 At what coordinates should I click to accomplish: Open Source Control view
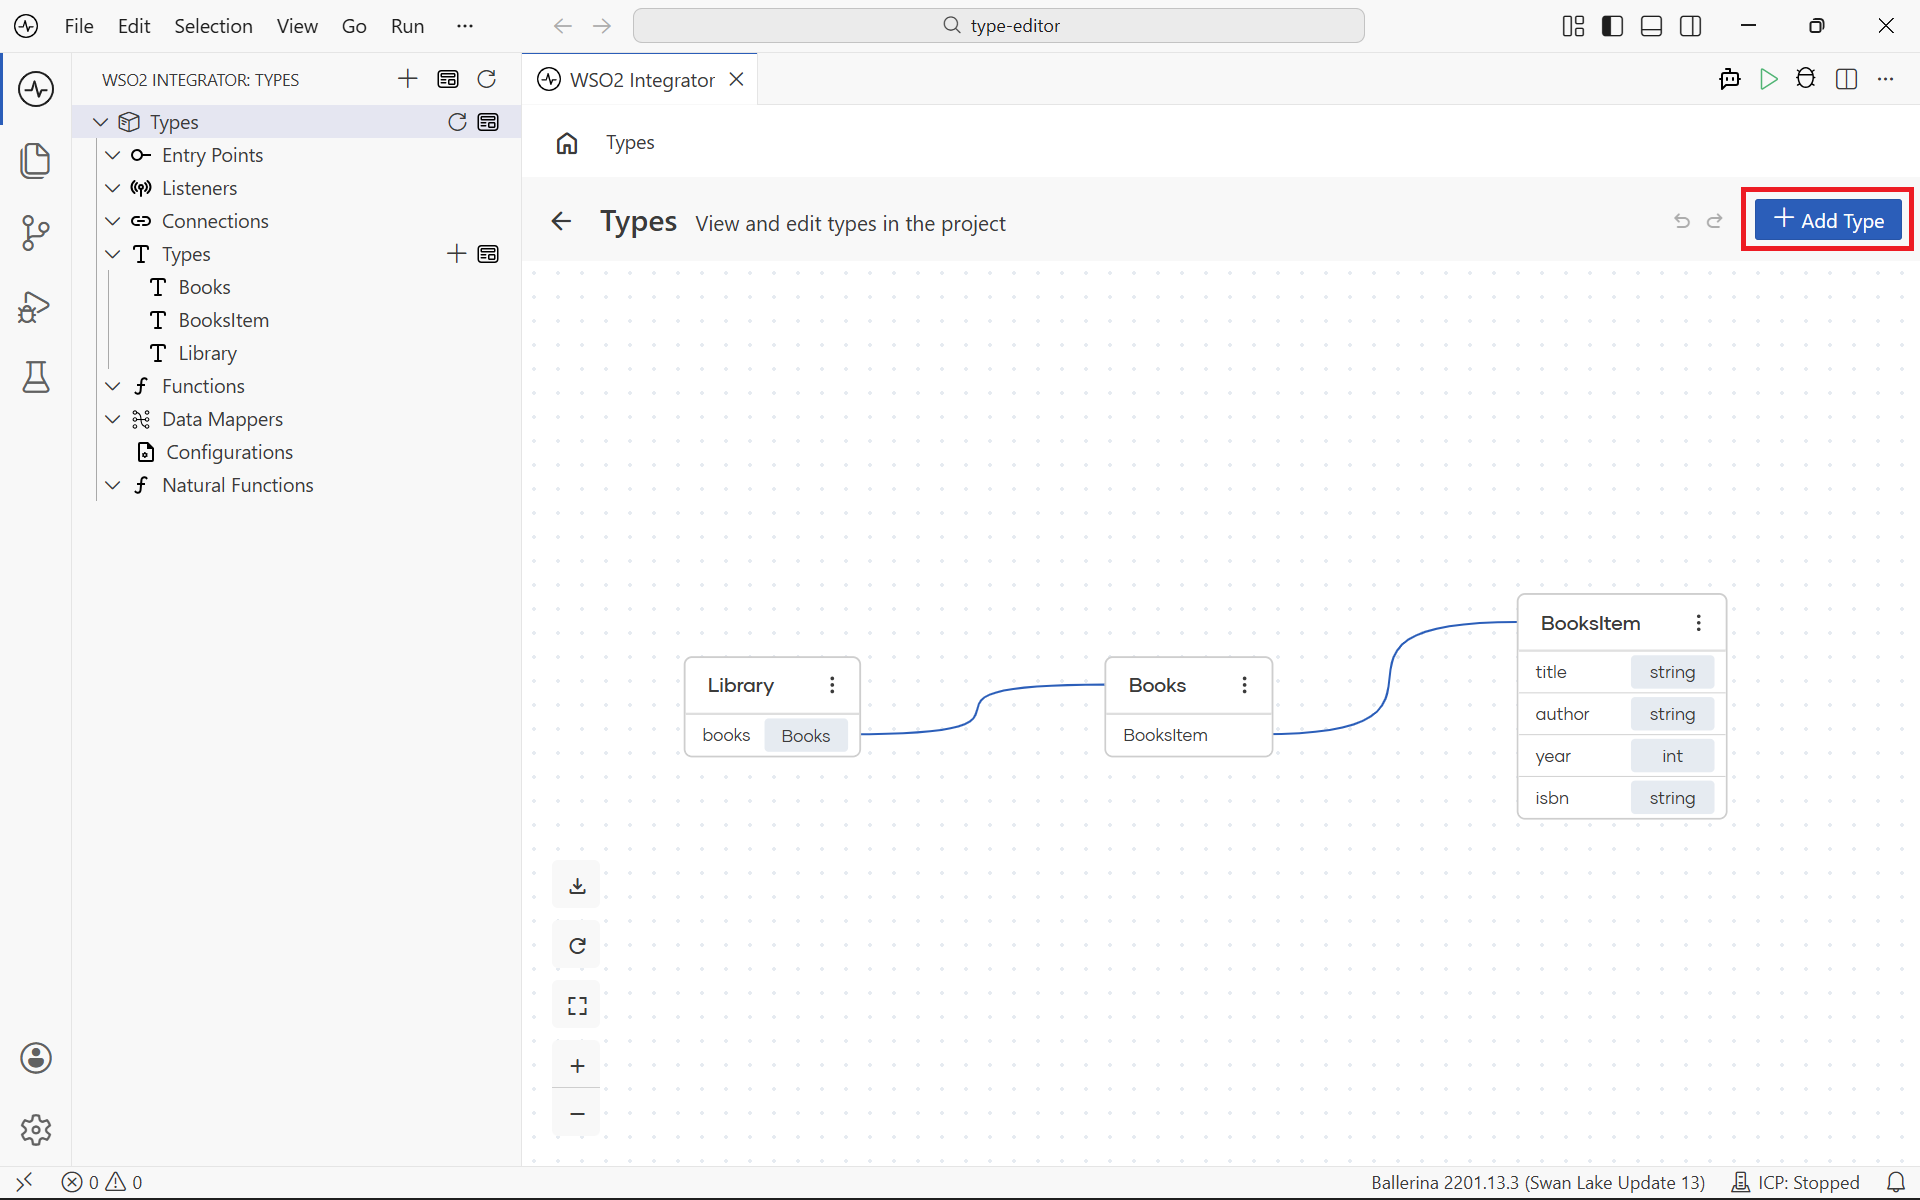coord(36,233)
